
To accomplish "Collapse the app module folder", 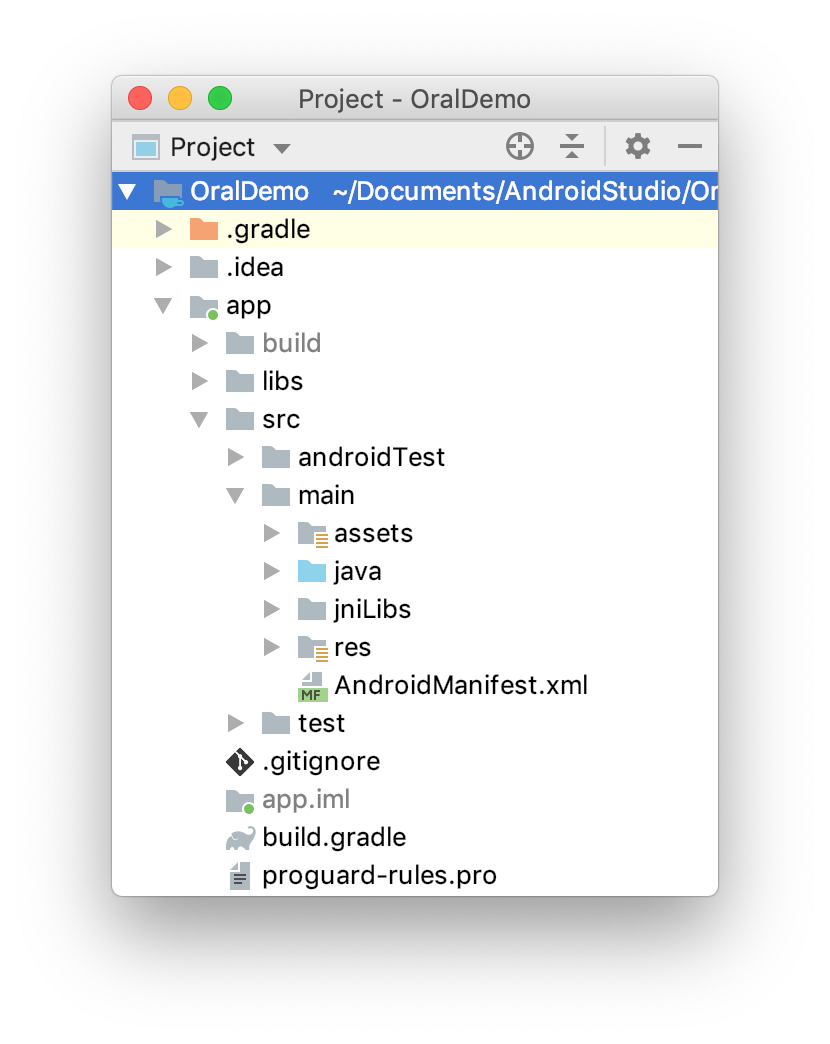I will click(164, 306).
